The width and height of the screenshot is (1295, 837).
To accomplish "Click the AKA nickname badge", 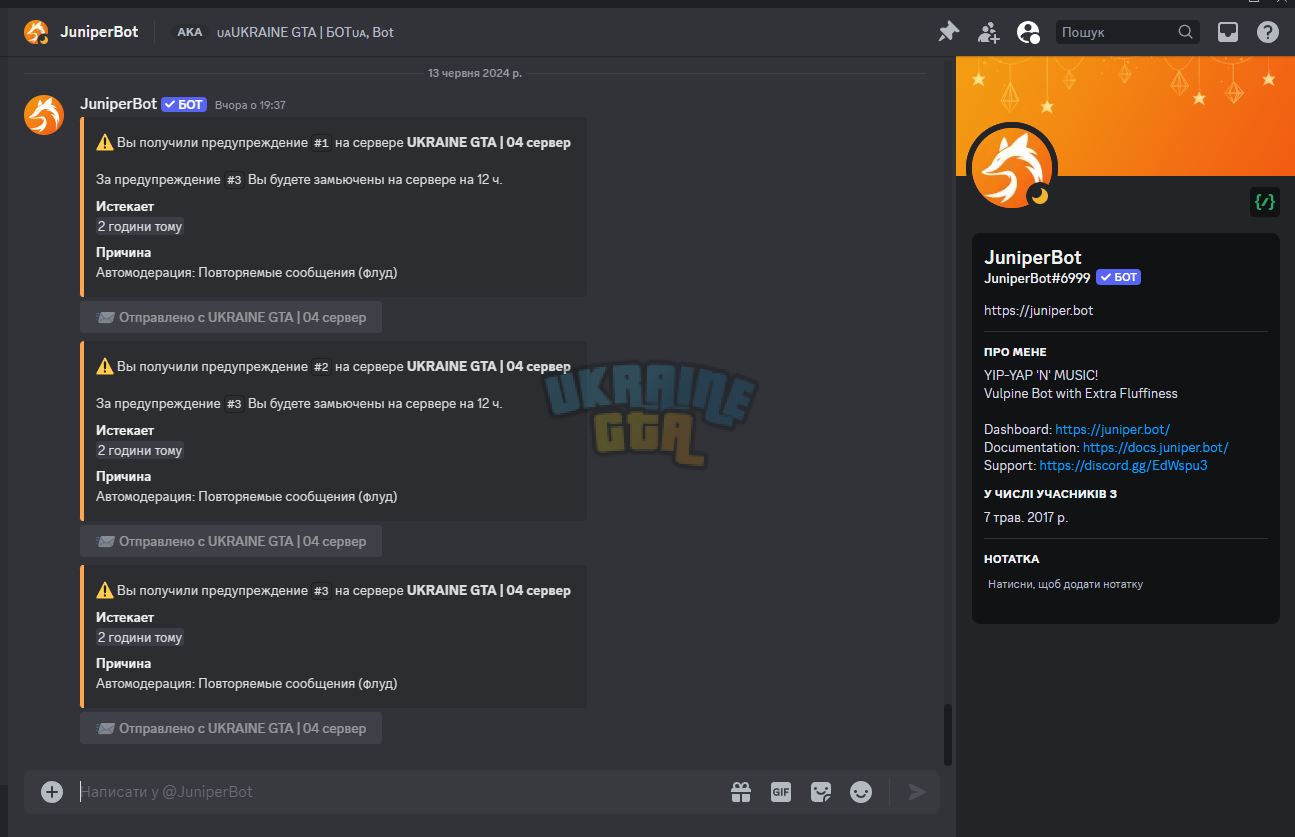I will click(190, 32).
